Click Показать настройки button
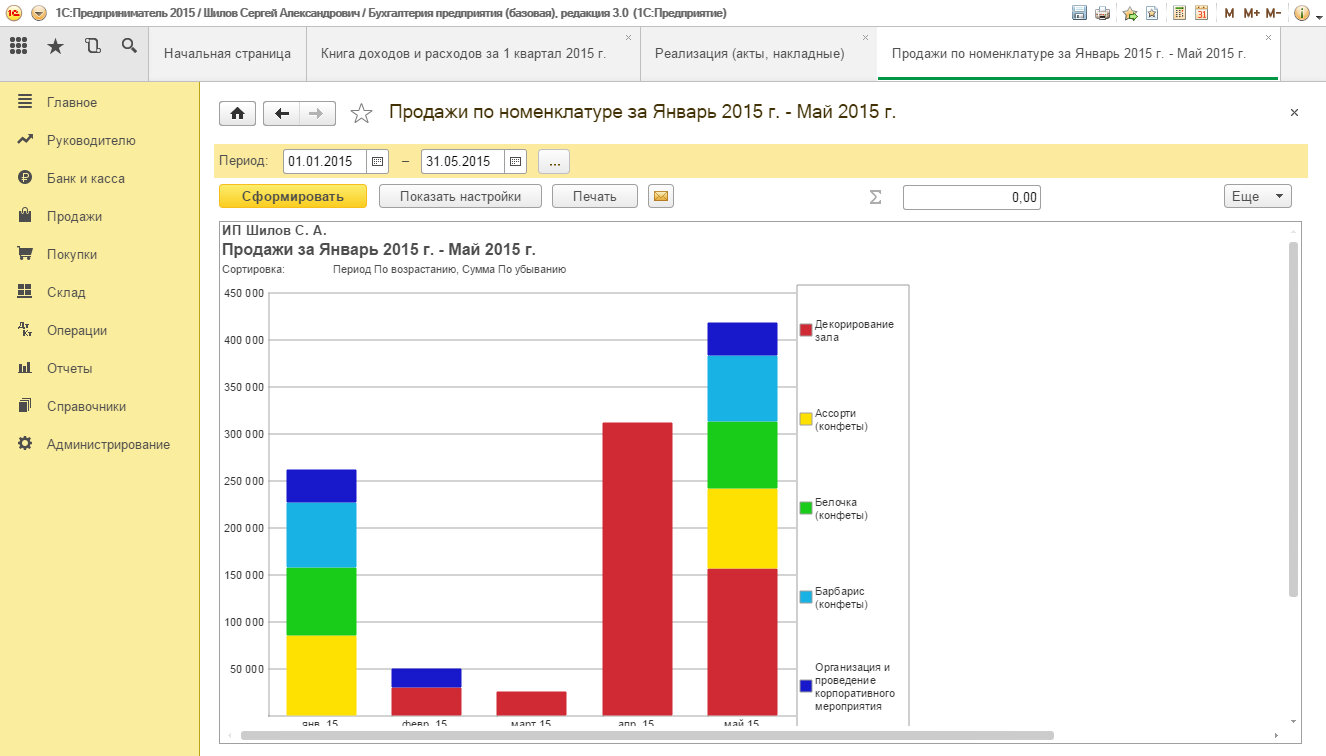Viewport: 1326px width, 756px height. click(x=460, y=197)
